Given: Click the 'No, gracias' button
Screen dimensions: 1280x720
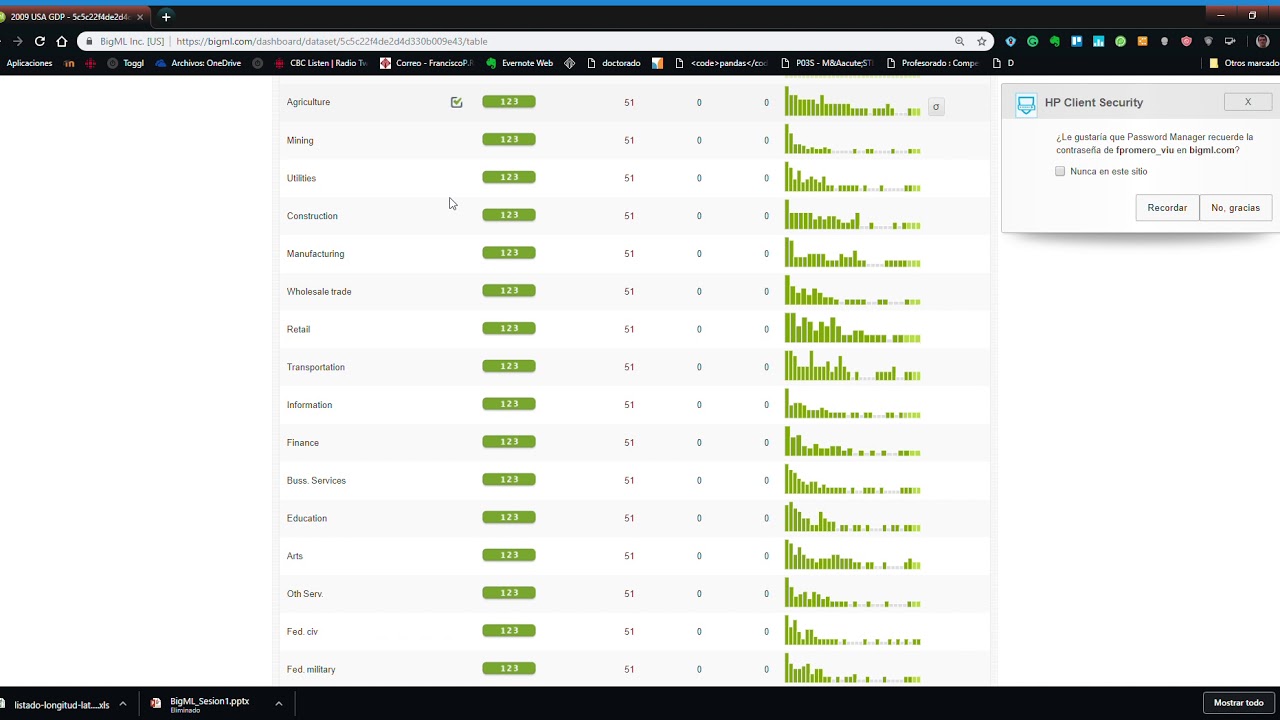Looking at the screenshot, I should (x=1235, y=208).
